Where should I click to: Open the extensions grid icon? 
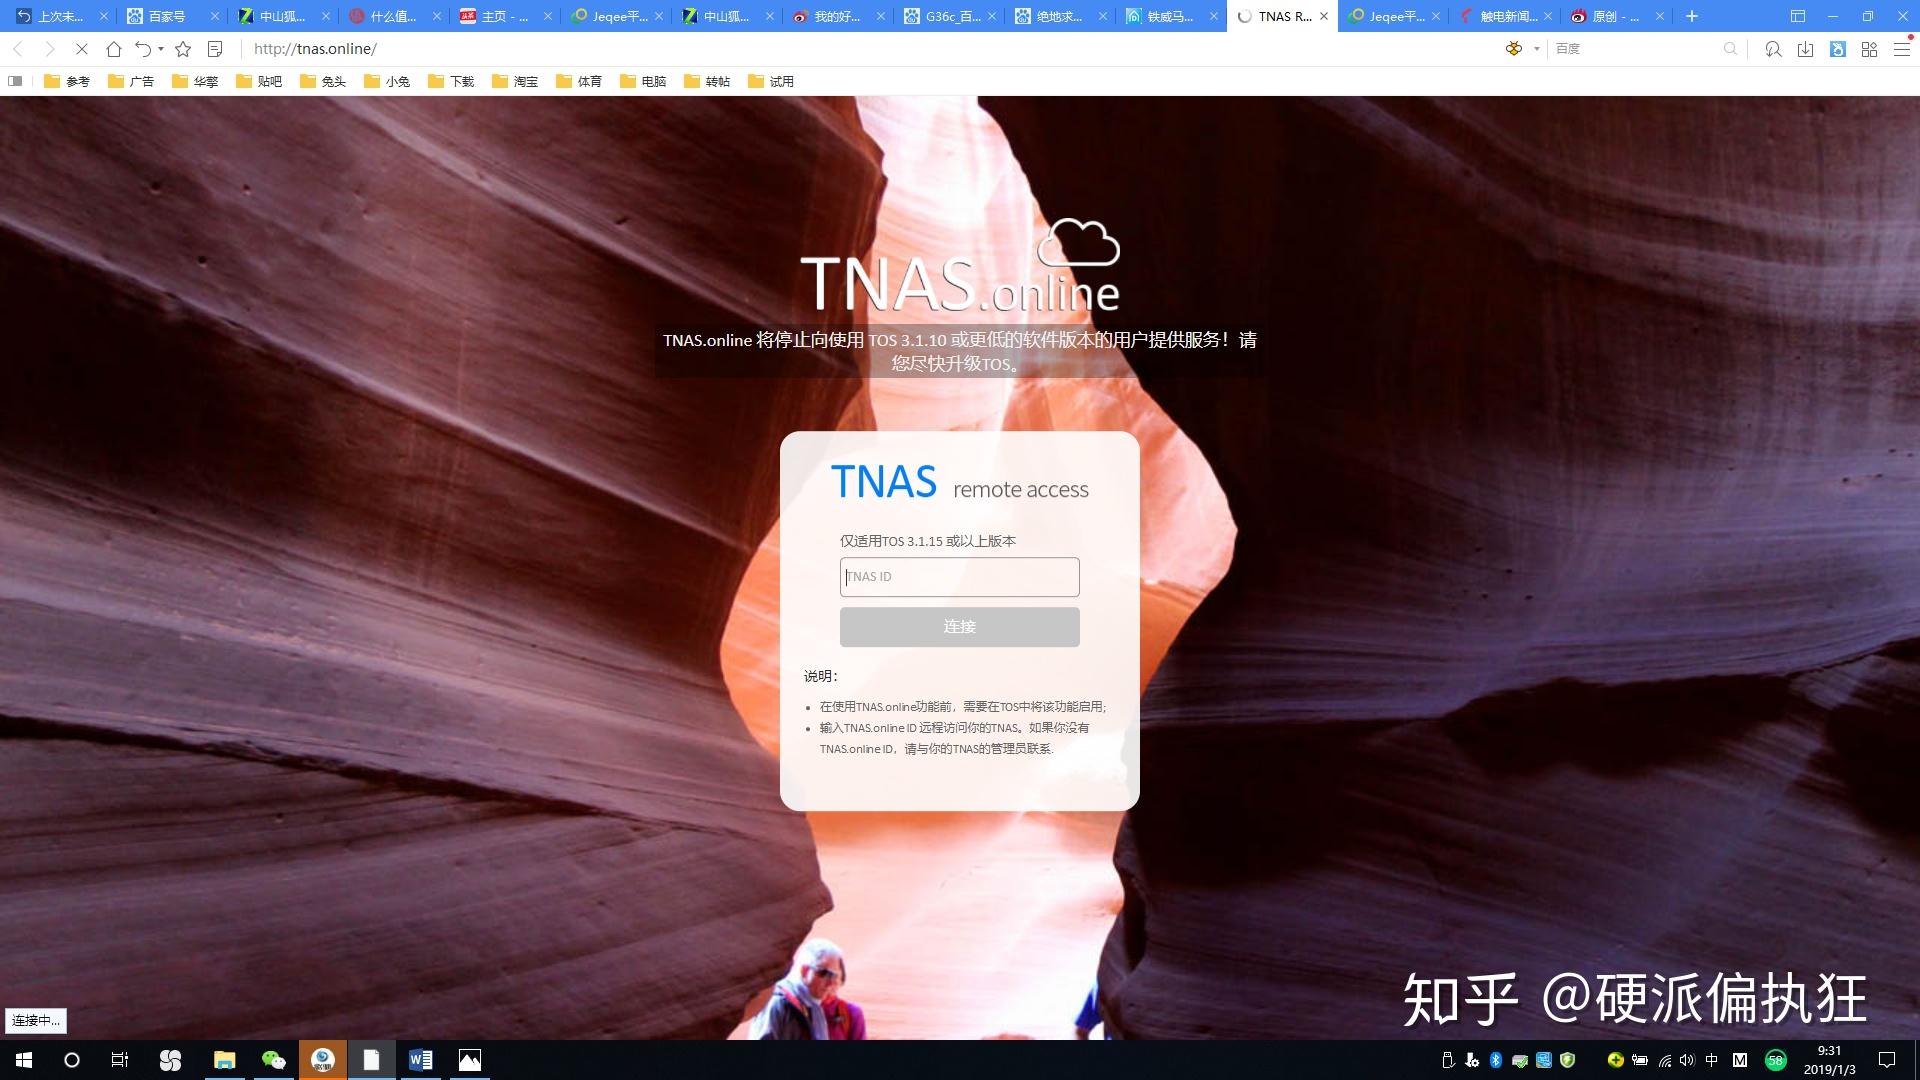[x=1869, y=49]
